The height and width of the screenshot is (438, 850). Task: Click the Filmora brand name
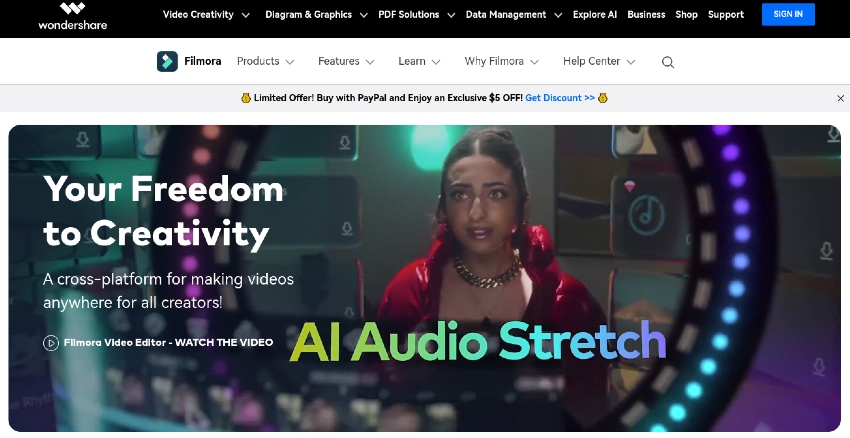coord(203,61)
